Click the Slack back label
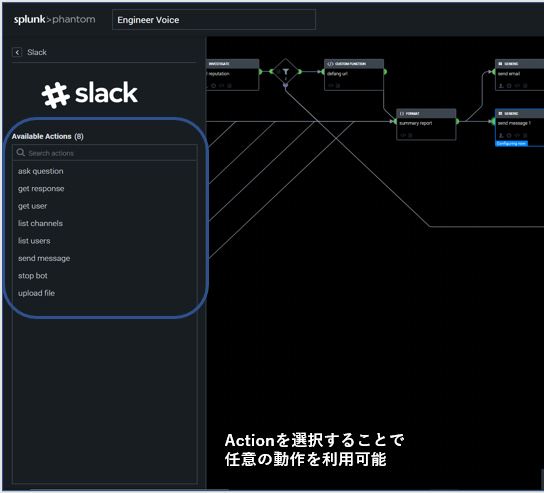 coord(37,52)
